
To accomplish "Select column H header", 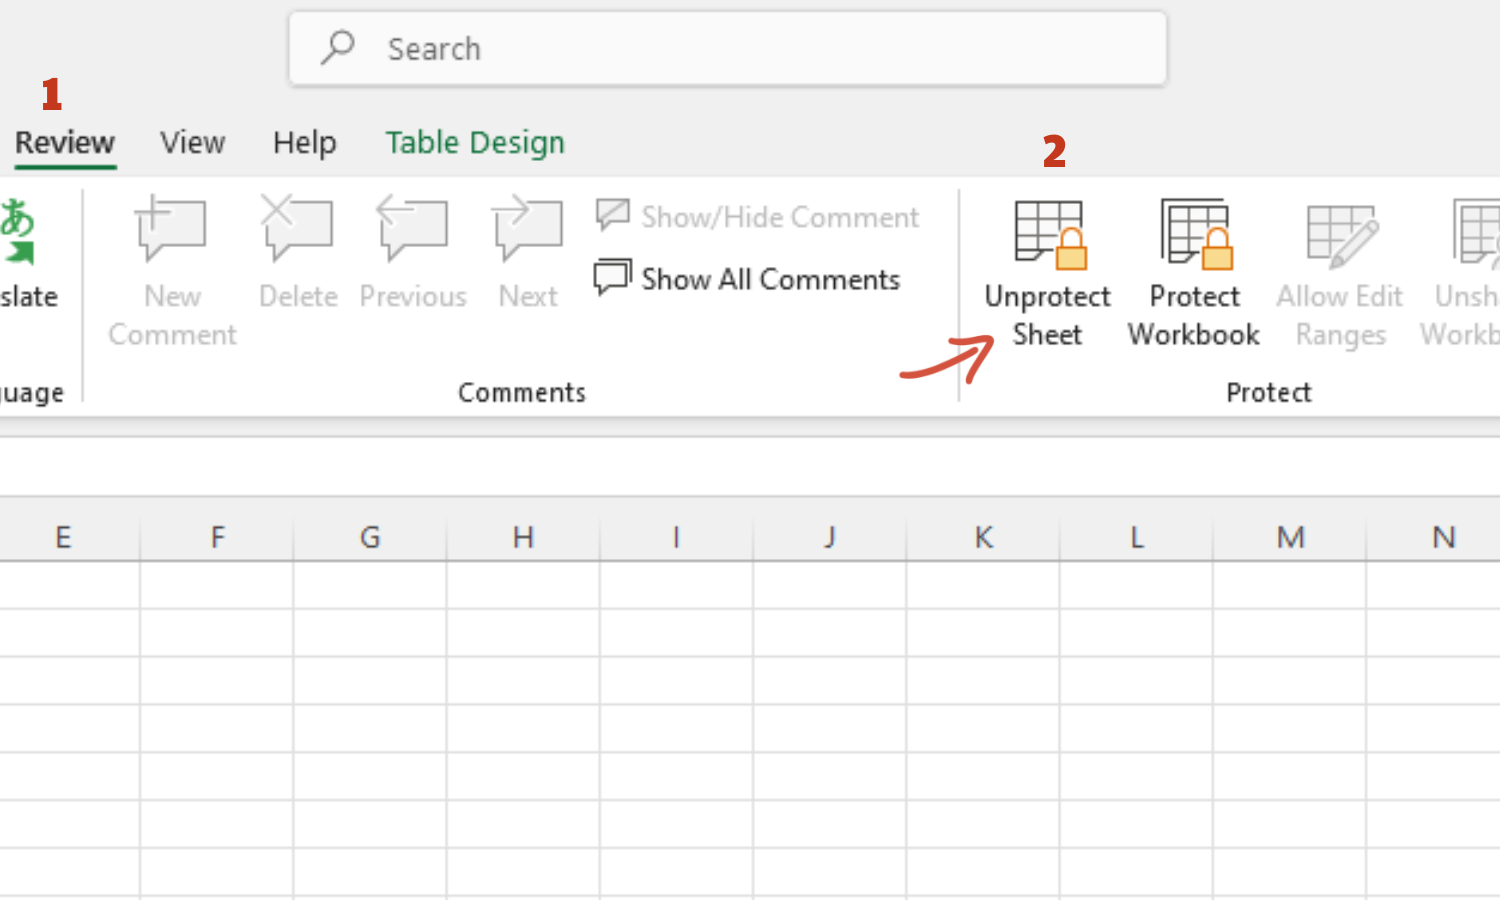I will [x=523, y=538].
